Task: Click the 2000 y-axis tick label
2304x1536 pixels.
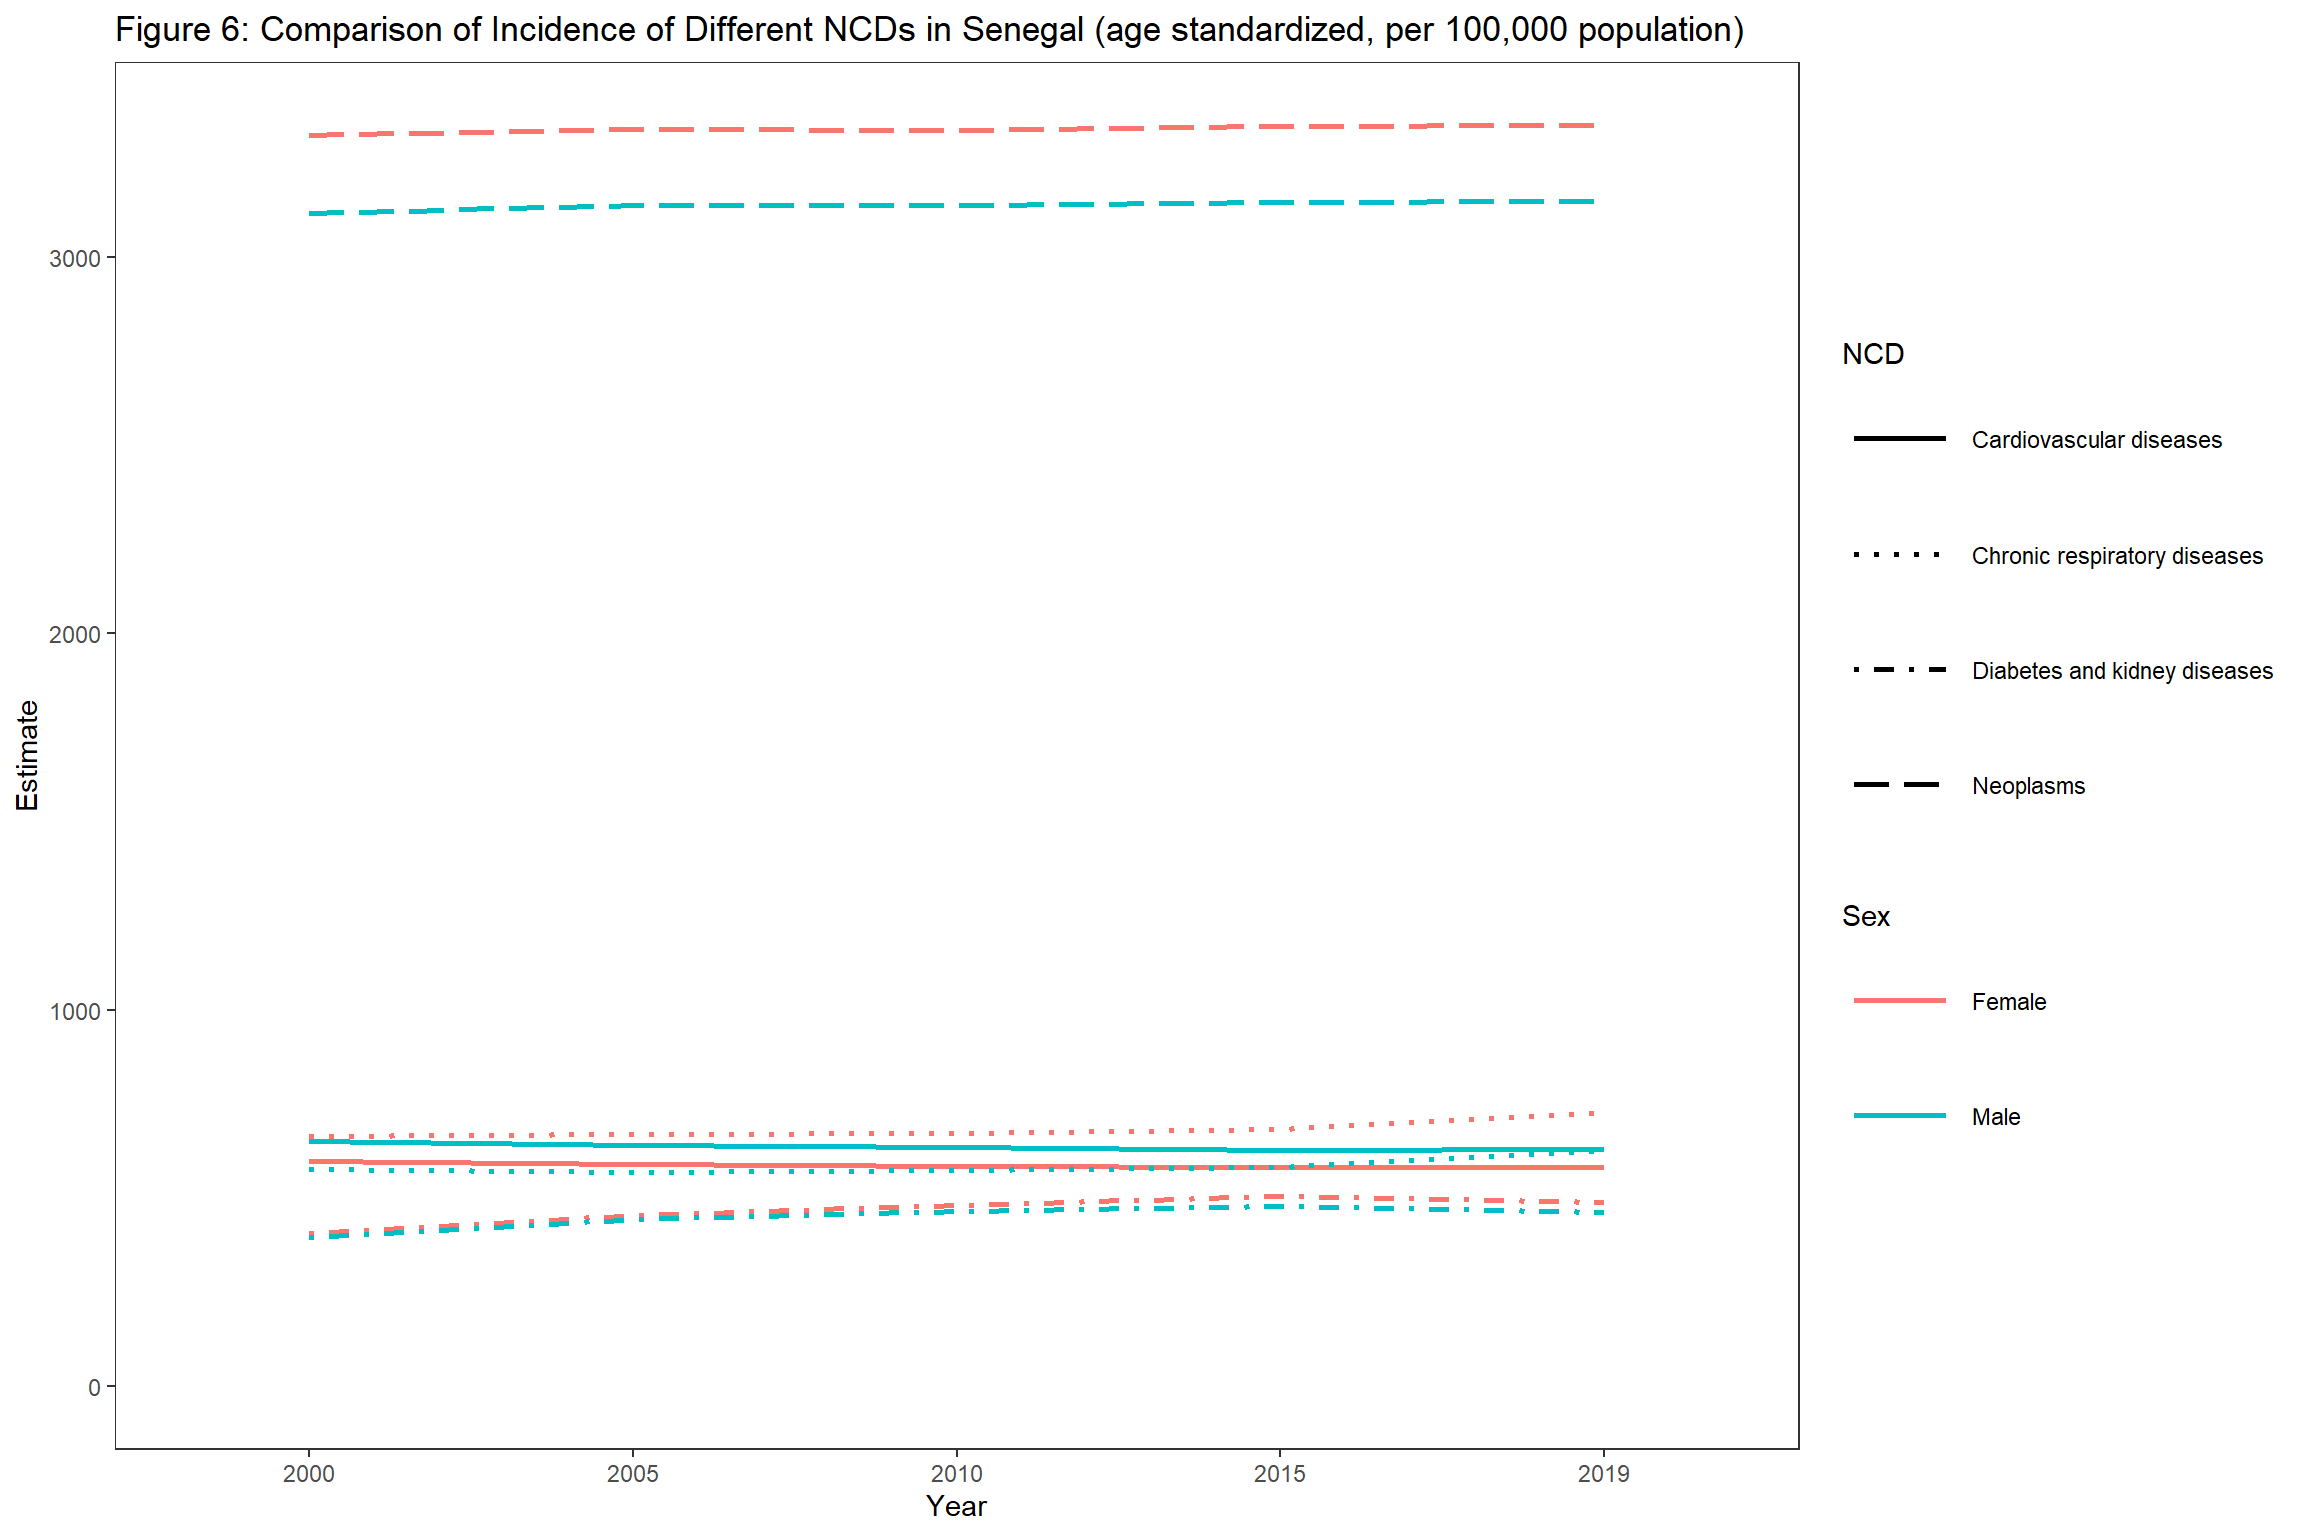Action: (x=75, y=635)
